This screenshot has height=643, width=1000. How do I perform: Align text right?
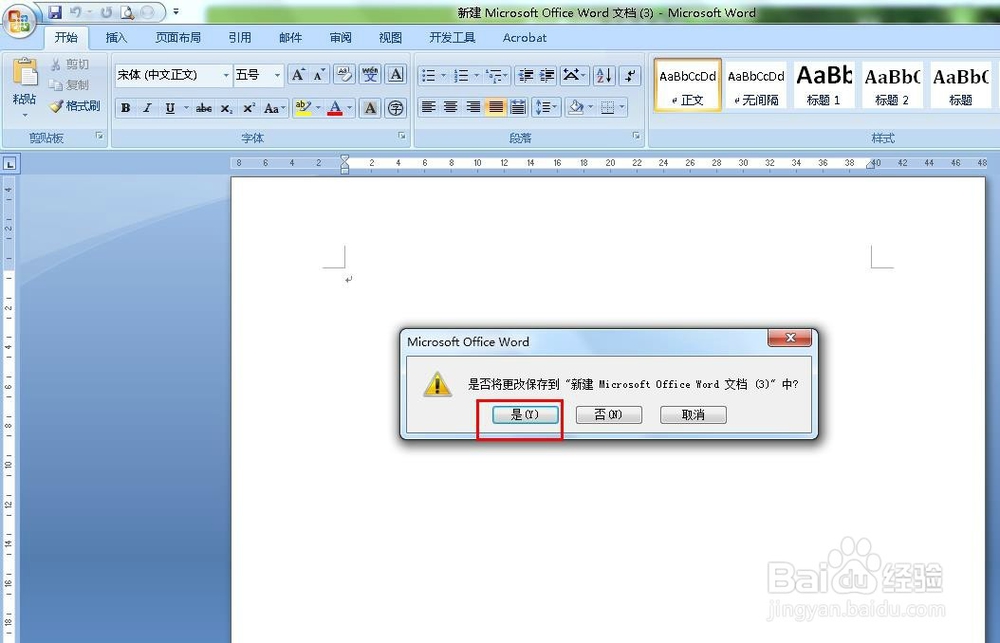point(473,107)
